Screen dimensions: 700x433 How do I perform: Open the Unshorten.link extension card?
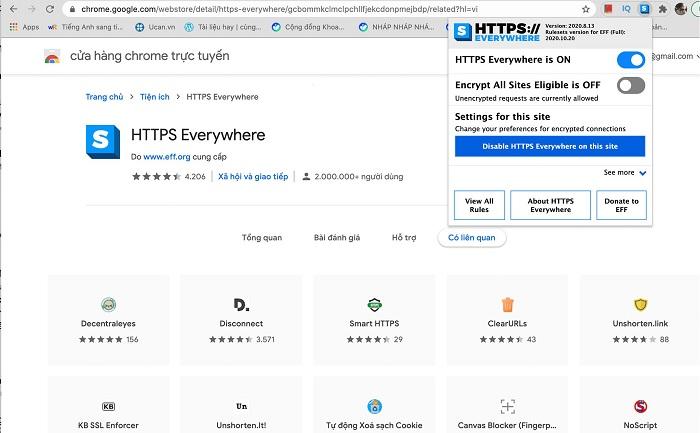tap(640, 320)
